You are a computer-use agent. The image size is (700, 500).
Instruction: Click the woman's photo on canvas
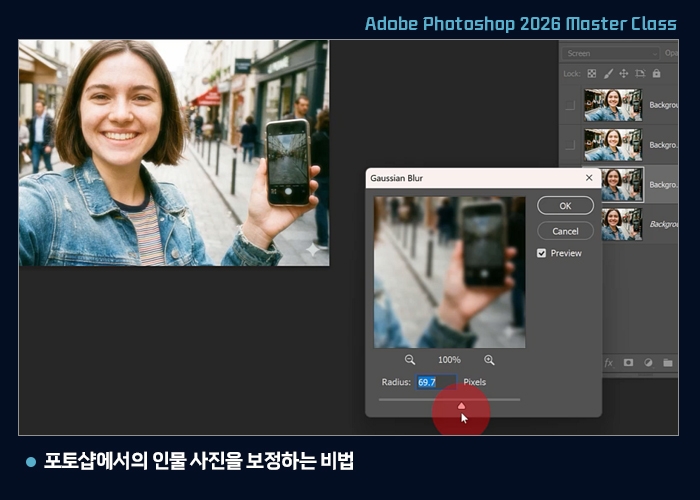click(x=174, y=153)
